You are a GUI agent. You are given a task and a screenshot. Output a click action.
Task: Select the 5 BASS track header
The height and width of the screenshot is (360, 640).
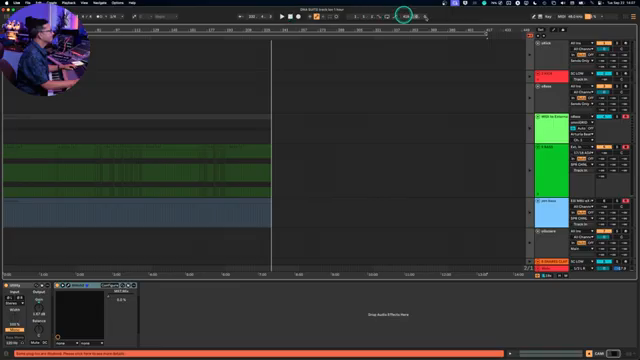551,171
